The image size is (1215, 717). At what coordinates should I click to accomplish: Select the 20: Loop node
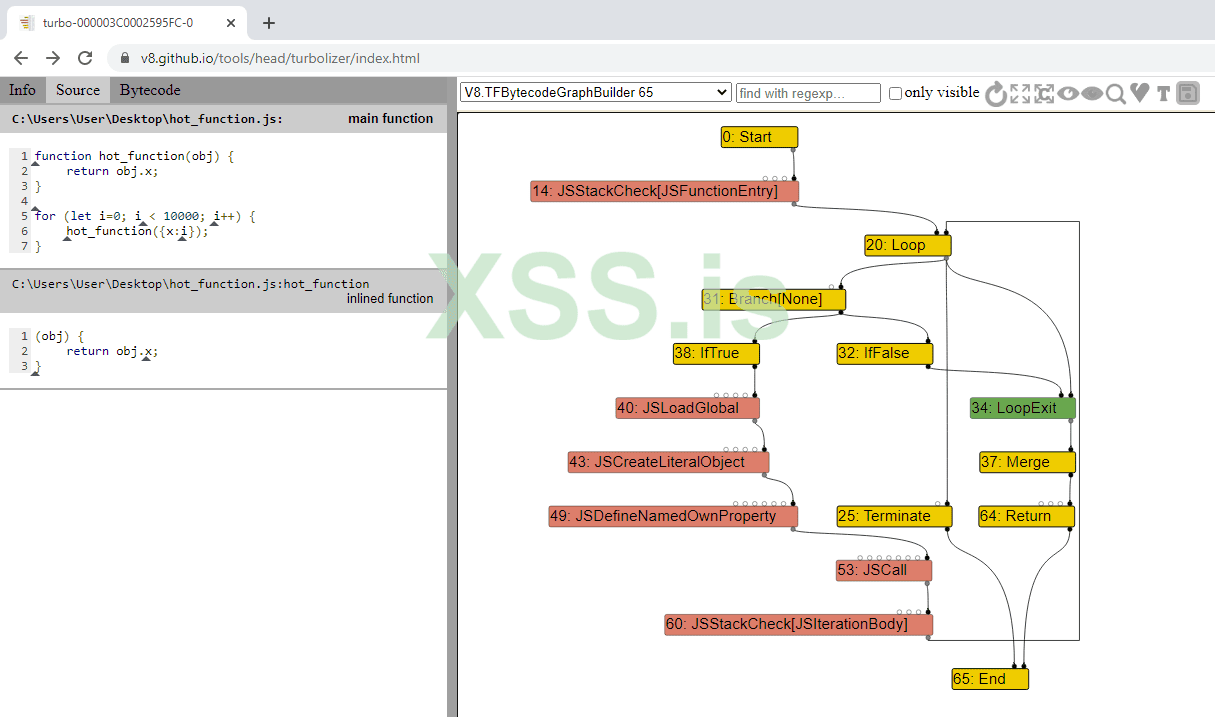pos(908,245)
